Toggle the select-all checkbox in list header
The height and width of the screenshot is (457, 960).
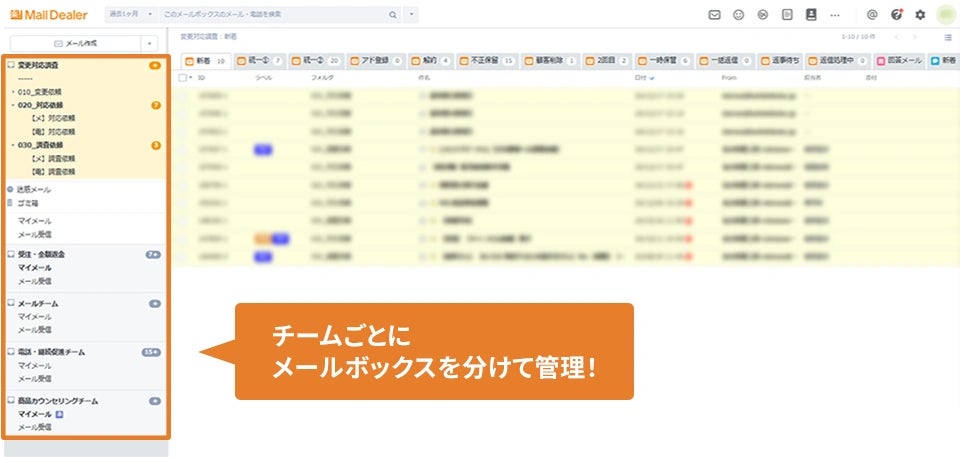182,77
